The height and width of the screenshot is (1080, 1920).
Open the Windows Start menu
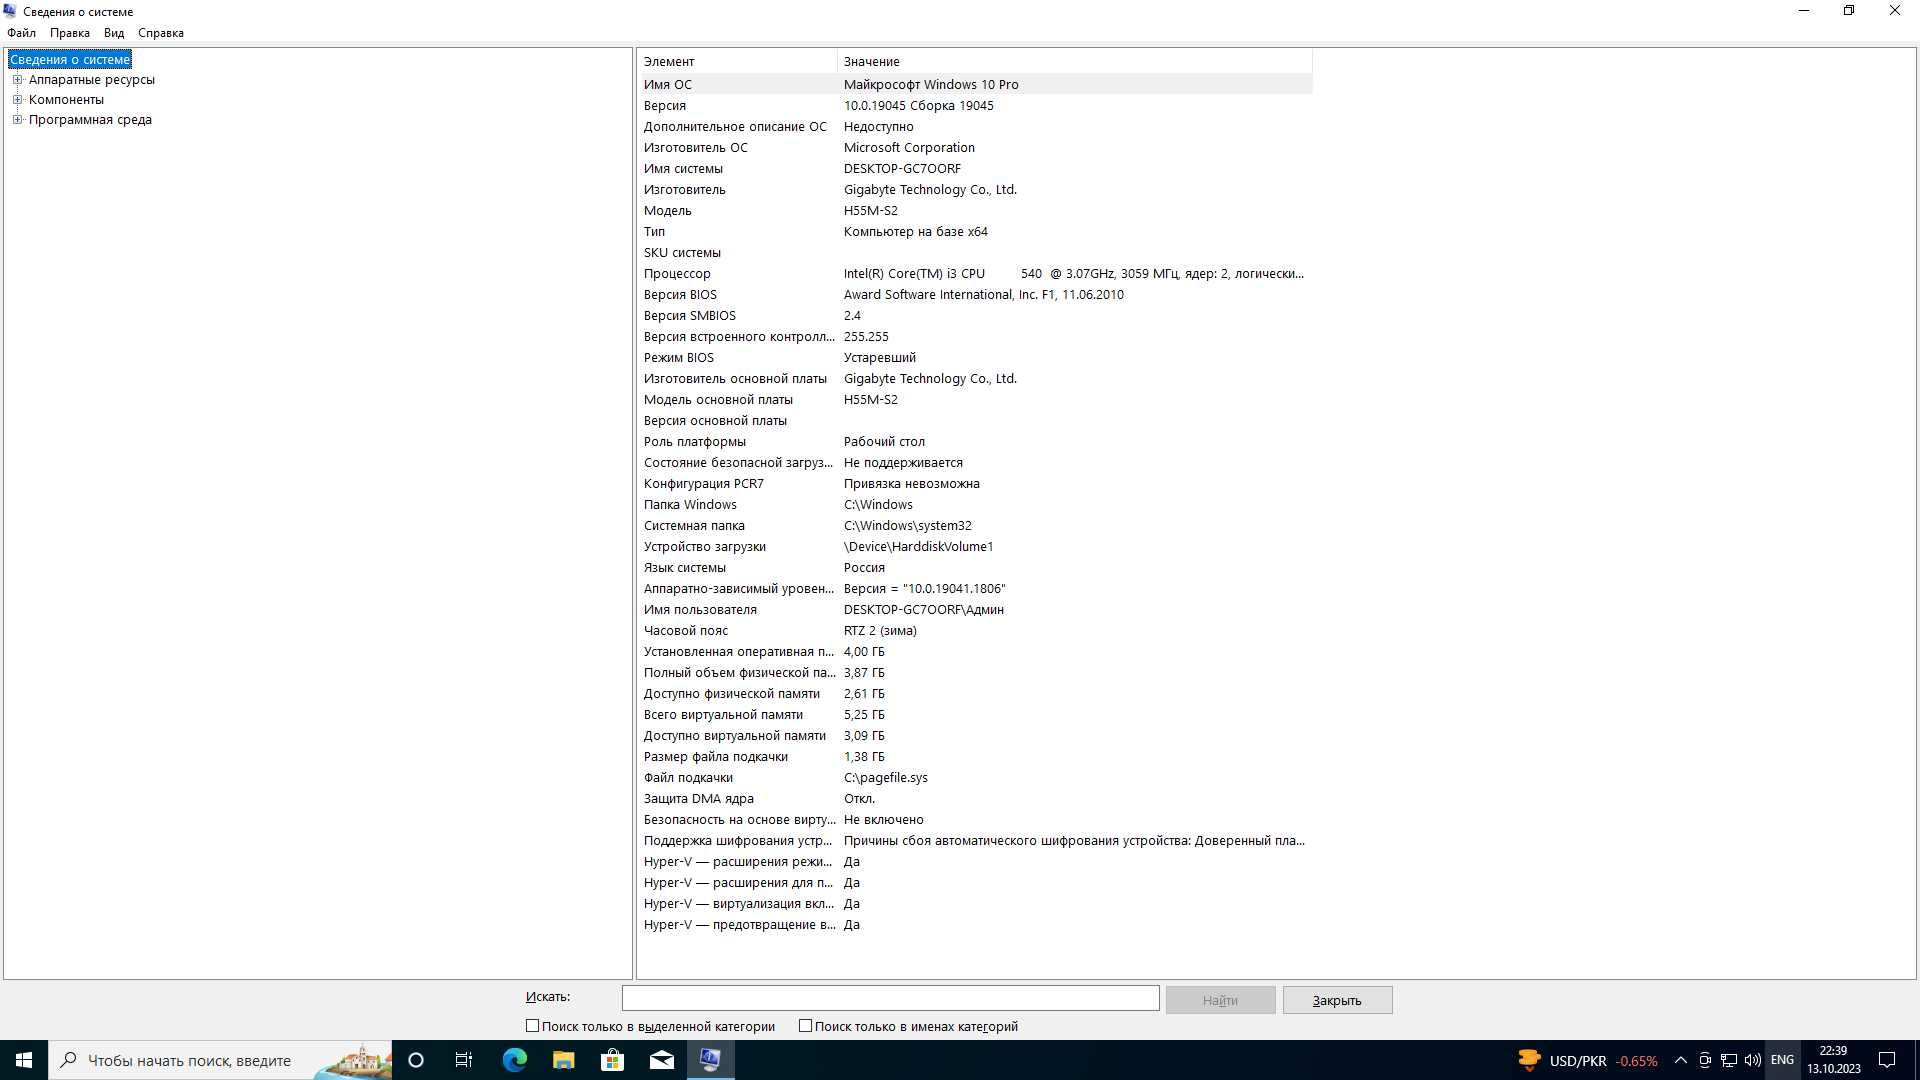click(24, 1060)
